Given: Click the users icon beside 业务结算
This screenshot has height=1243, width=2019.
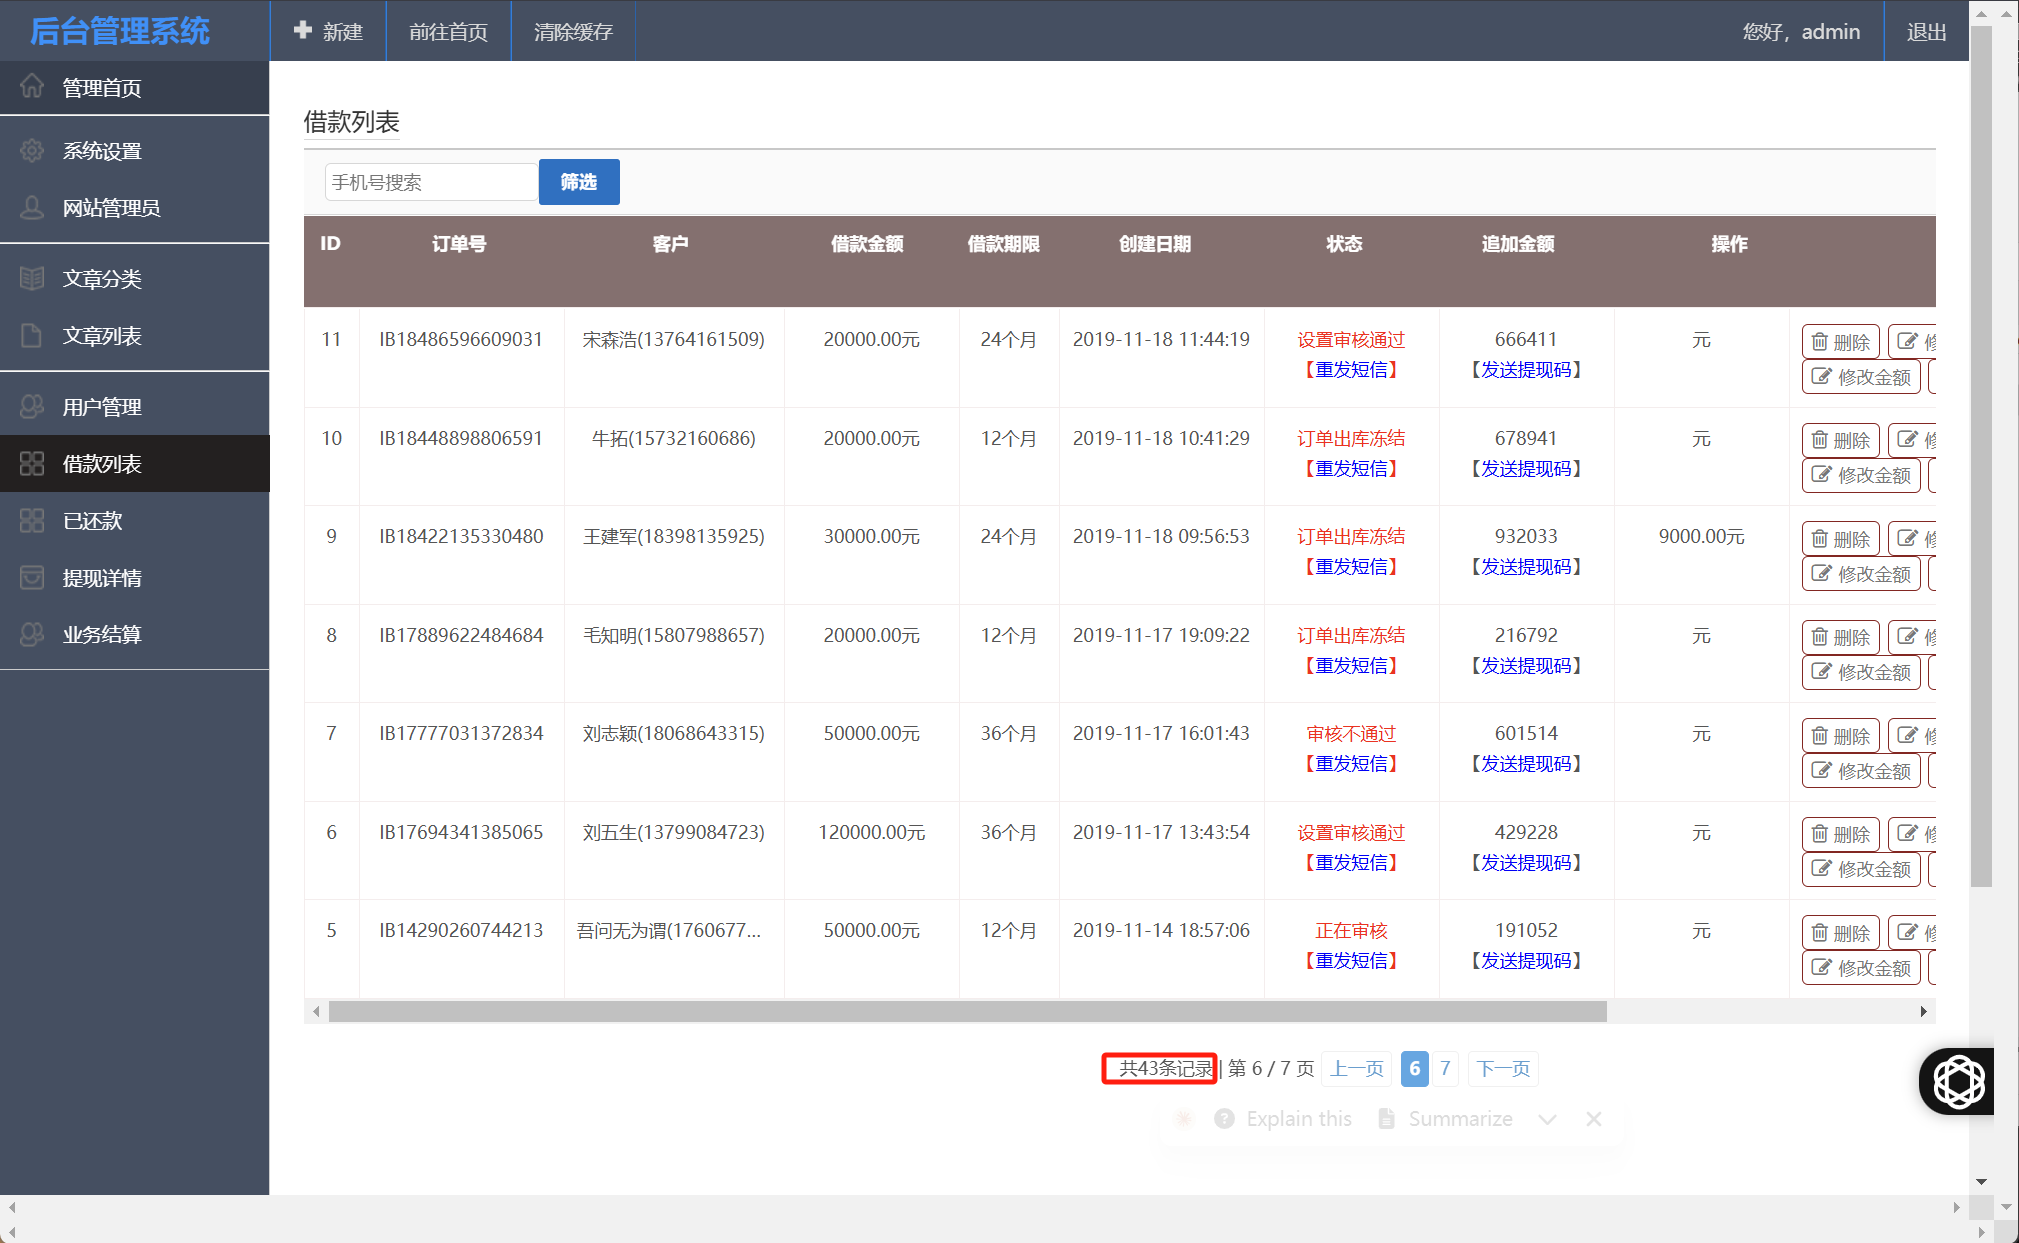Looking at the screenshot, I should click(x=32, y=634).
